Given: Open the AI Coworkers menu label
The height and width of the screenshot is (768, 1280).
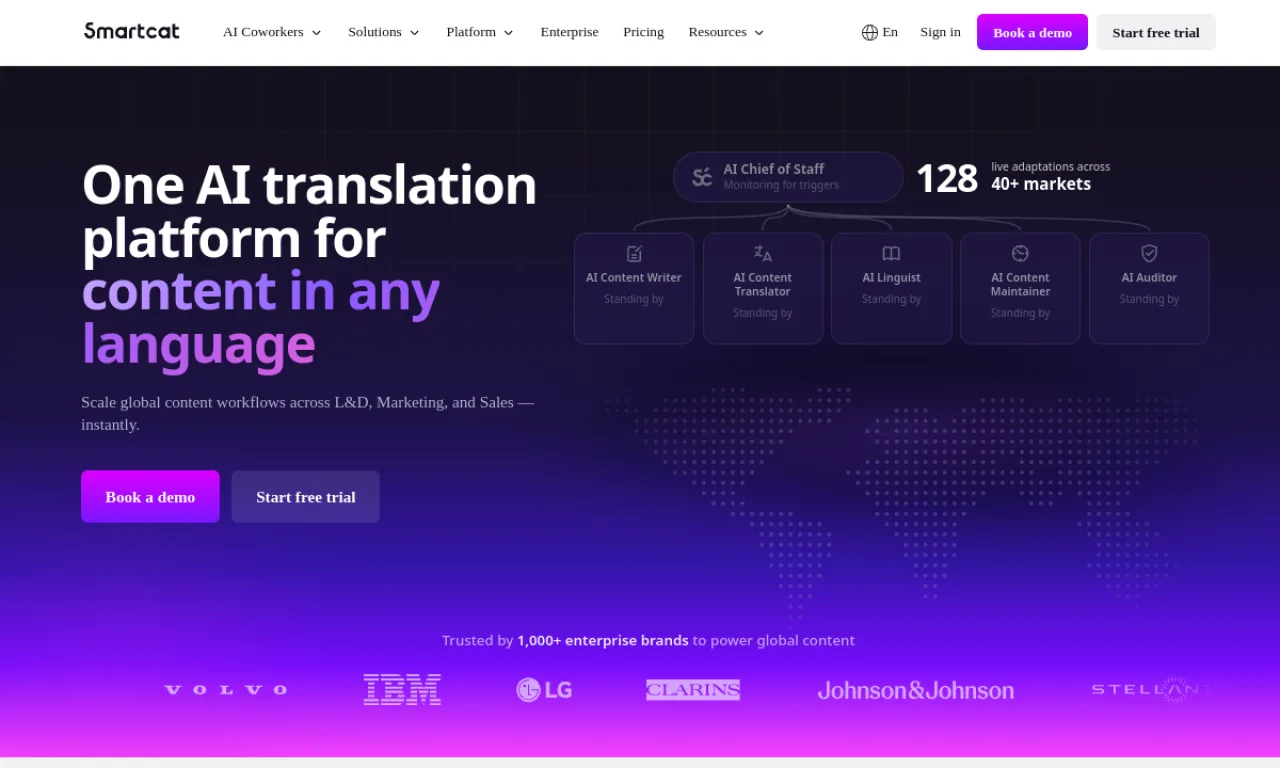Looking at the screenshot, I should click(263, 32).
